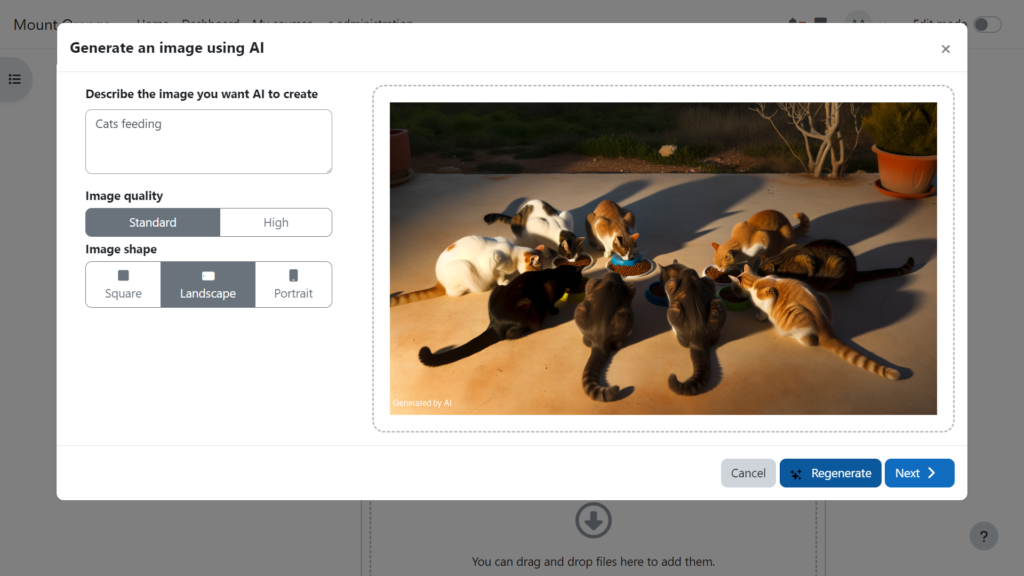
Task: Cancel the image generation dialog
Action: tap(748, 472)
